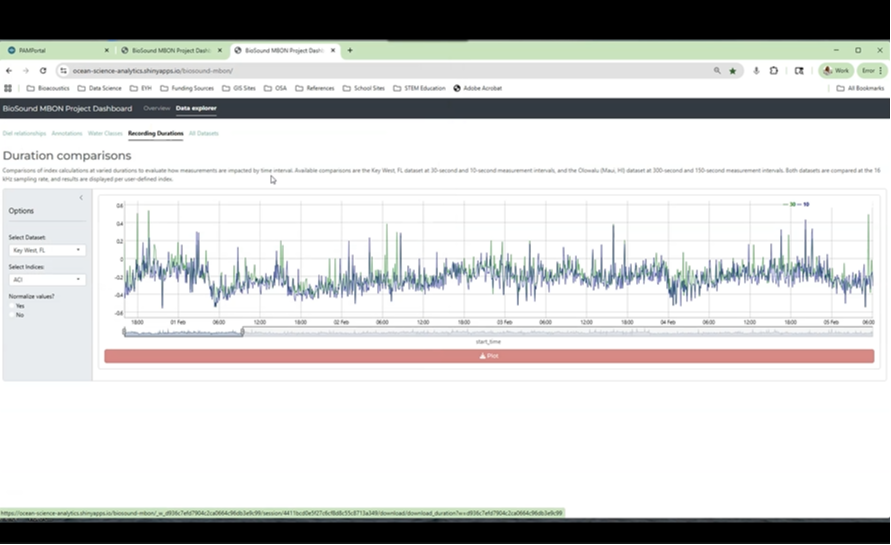Open the Chrome extensions puzzle icon

pos(774,71)
